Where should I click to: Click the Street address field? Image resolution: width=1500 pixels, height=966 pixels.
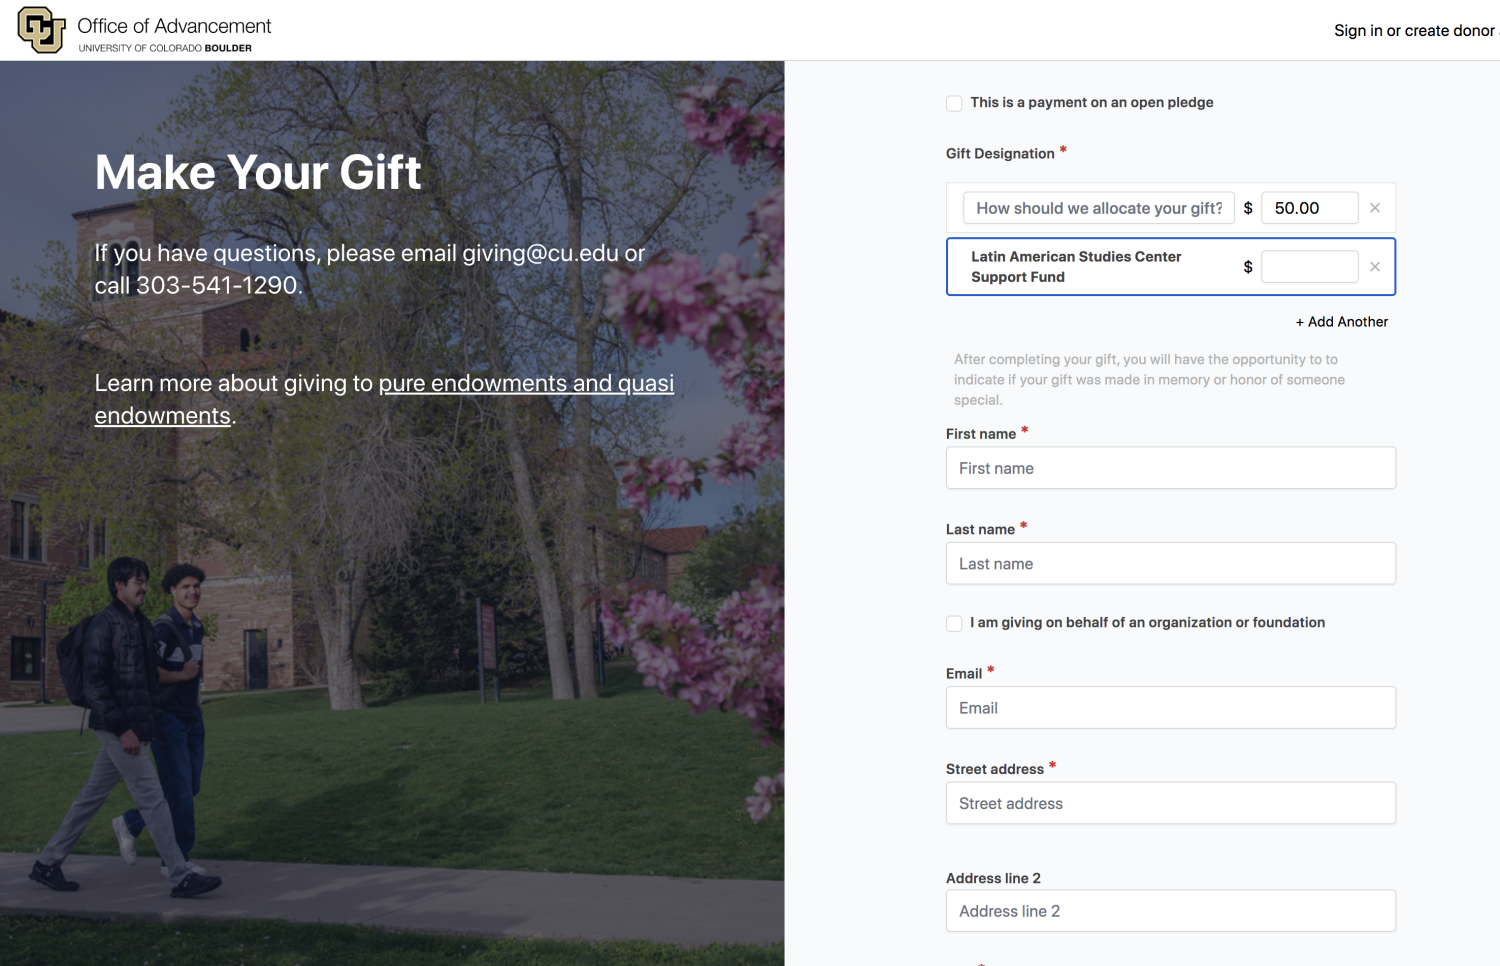click(x=1170, y=804)
